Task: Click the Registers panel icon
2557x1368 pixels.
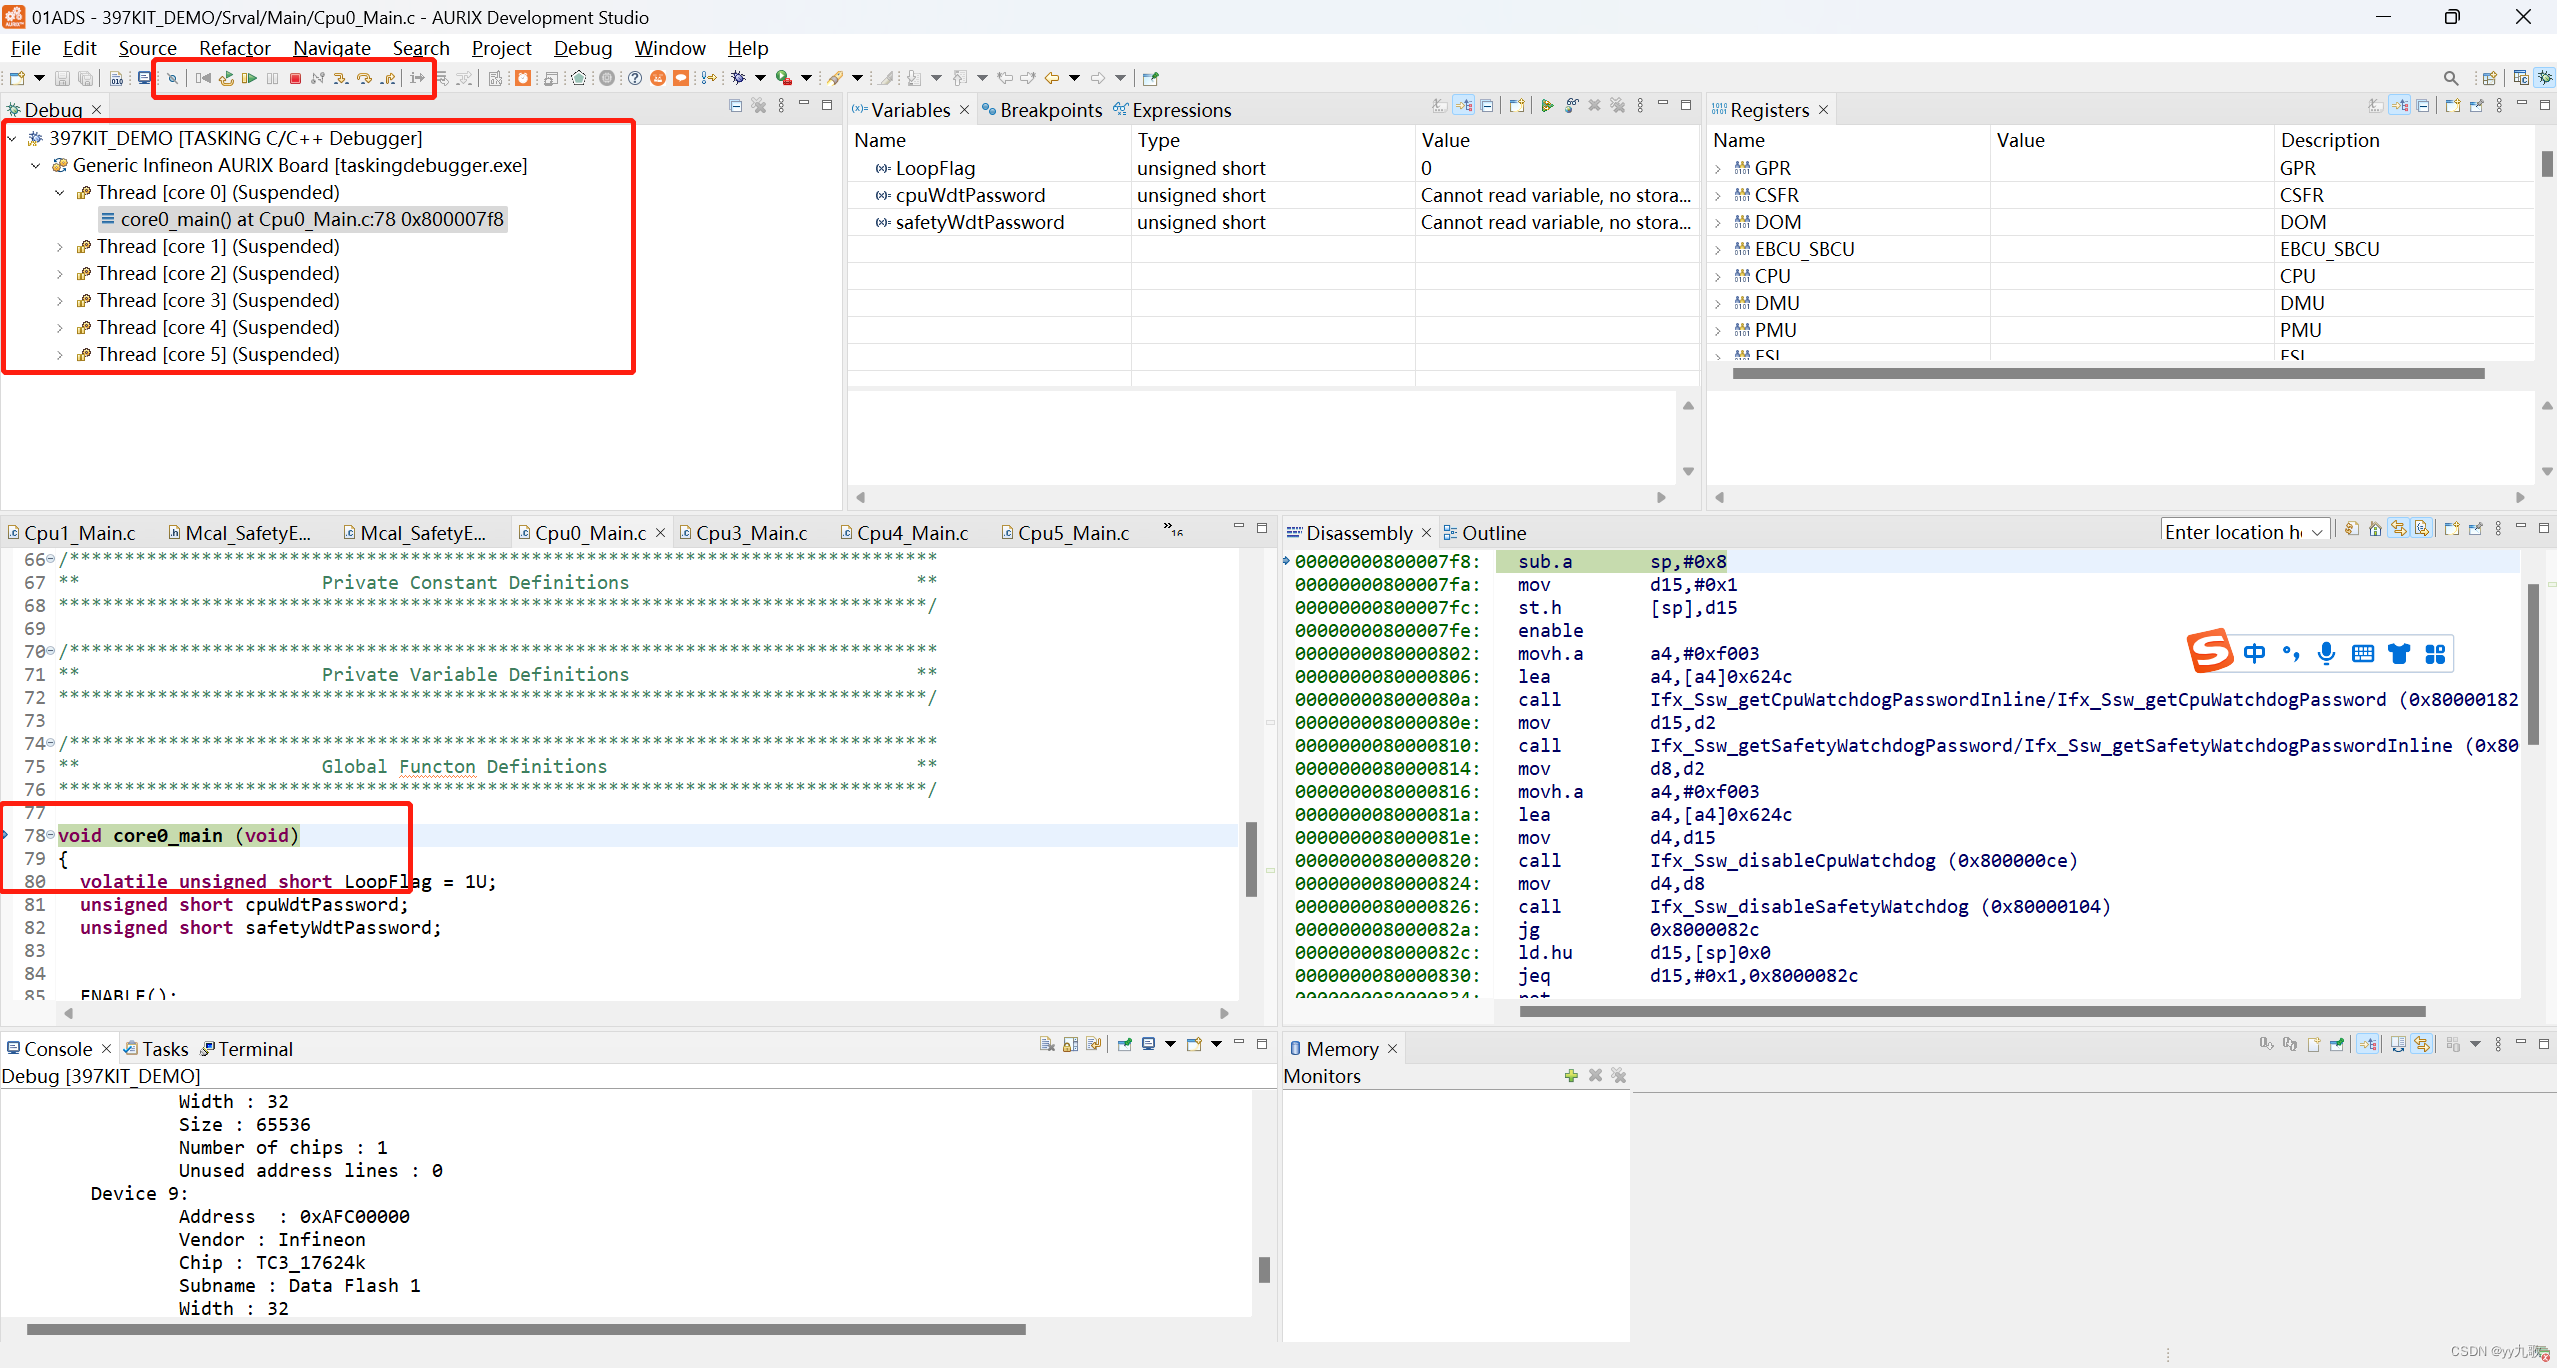Action: click(1722, 110)
